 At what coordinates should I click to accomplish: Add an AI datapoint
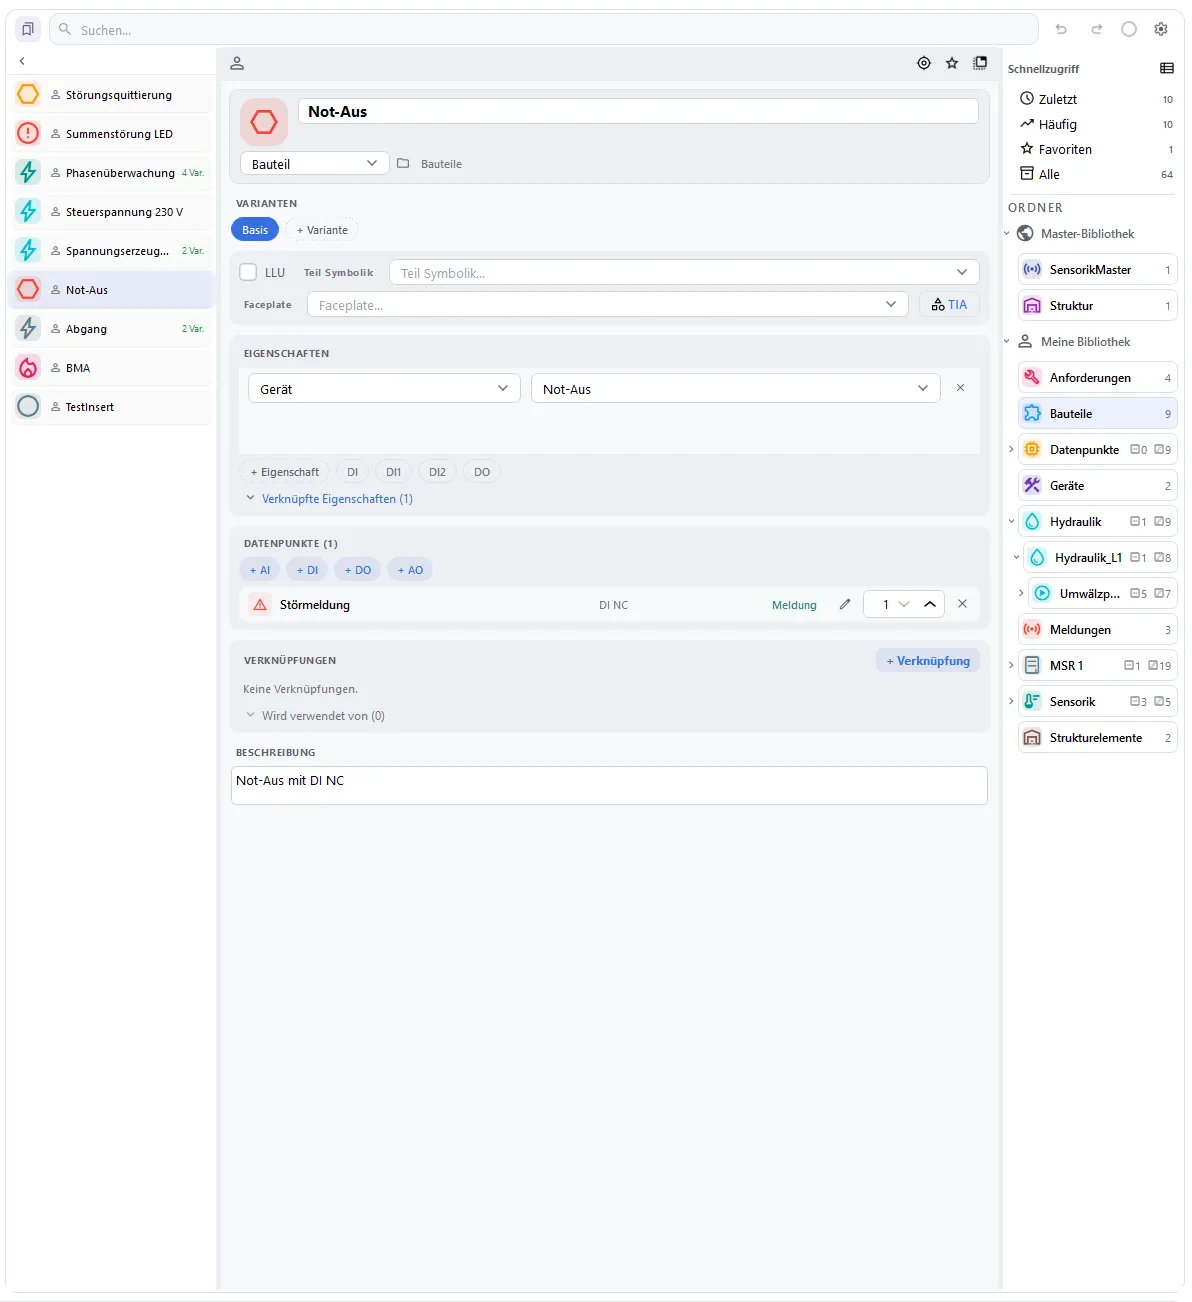(x=260, y=569)
